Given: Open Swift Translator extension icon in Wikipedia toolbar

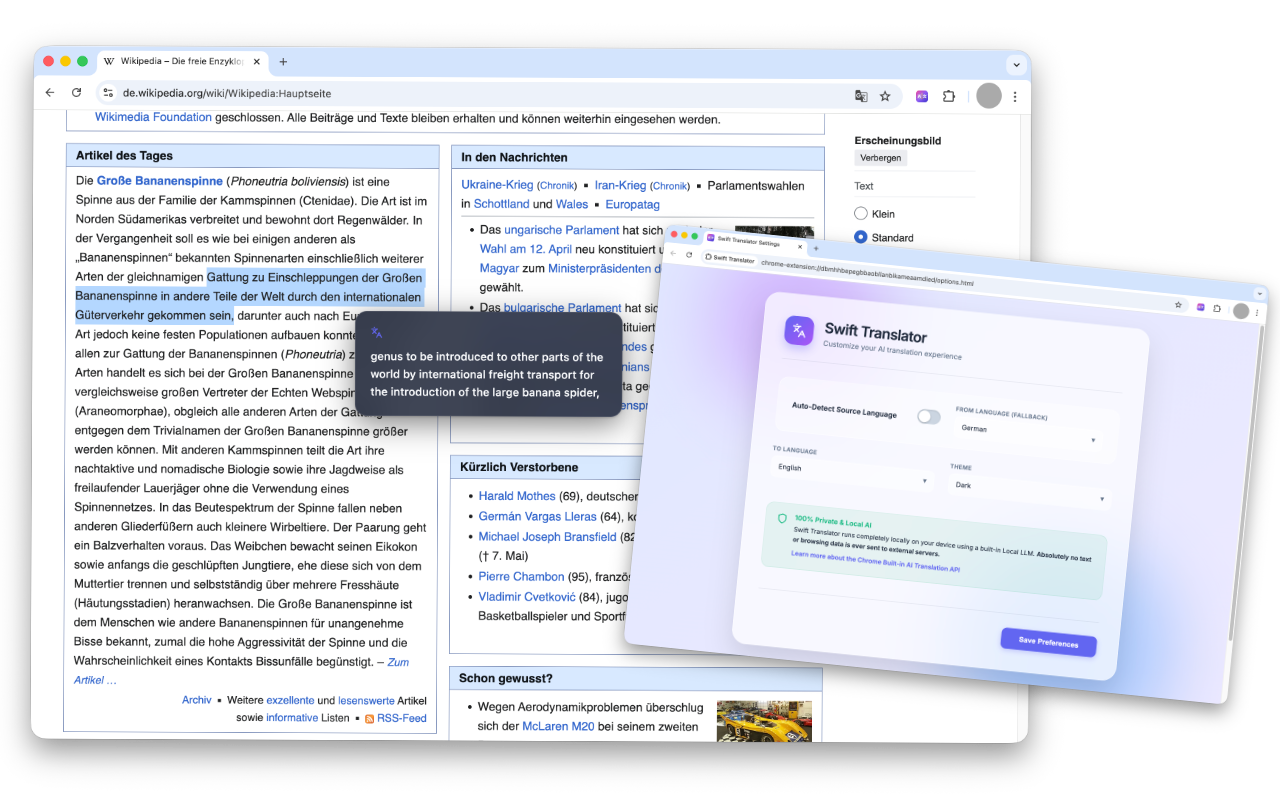Looking at the screenshot, I should point(922,96).
